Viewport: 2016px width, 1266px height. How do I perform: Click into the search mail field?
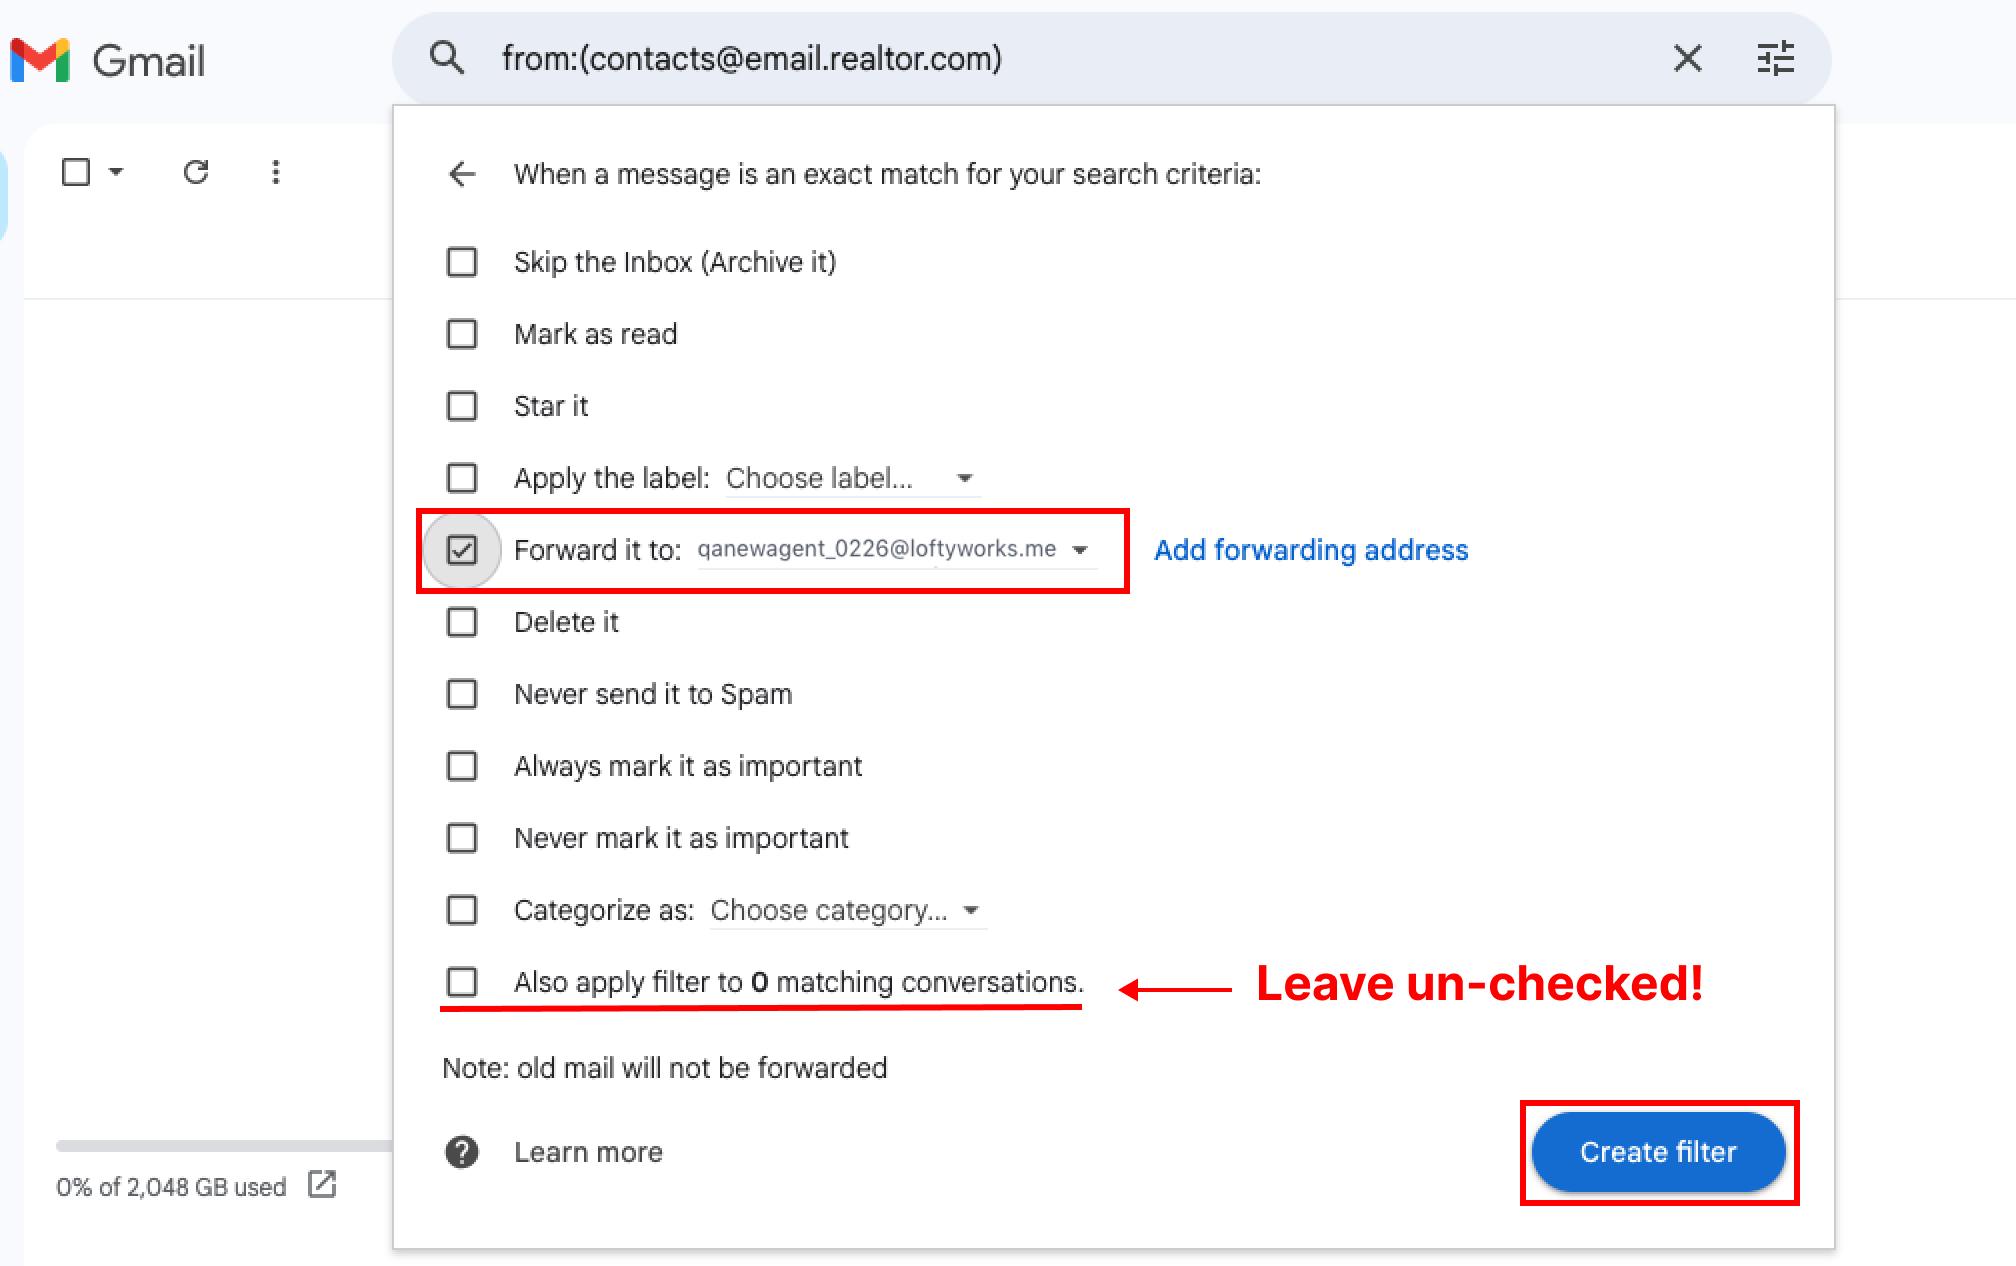tap(1050, 59)
